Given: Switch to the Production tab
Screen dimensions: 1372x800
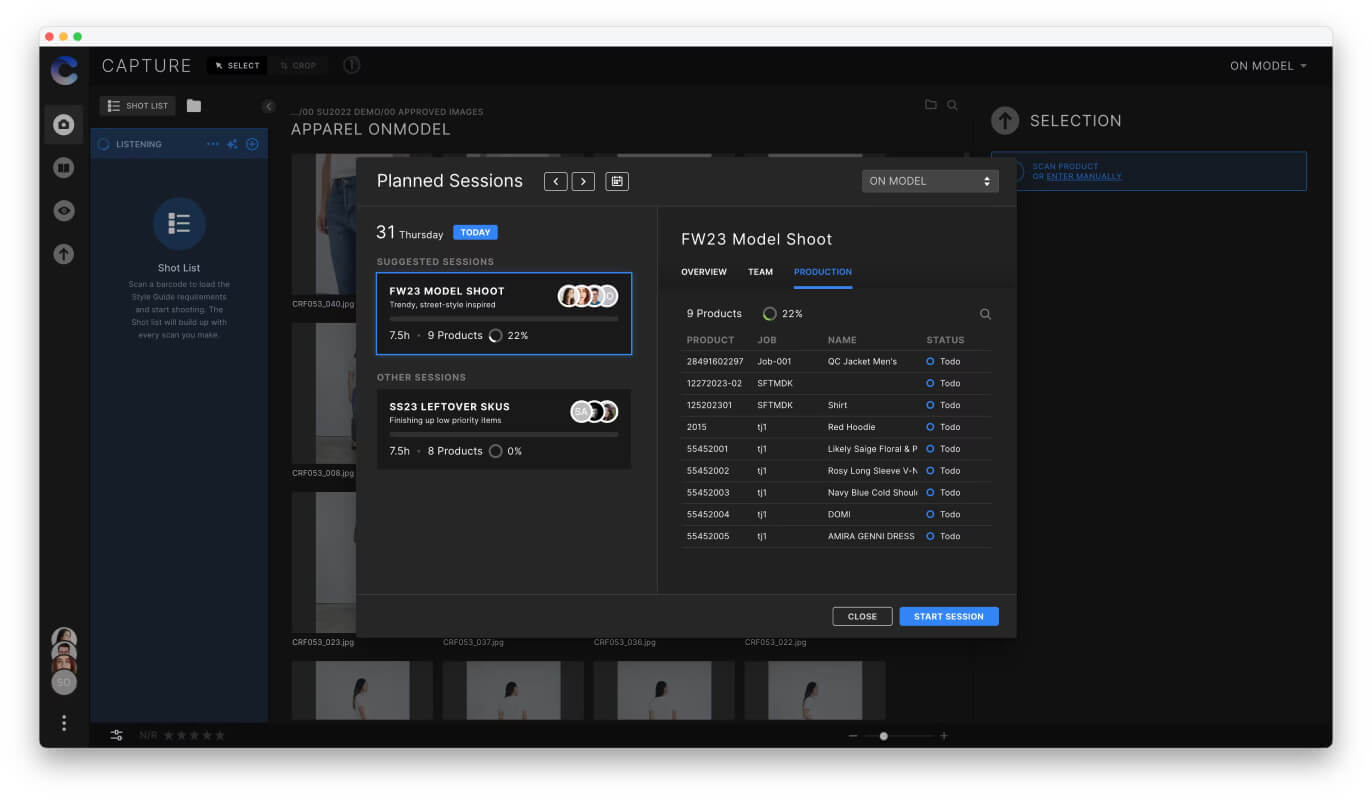Looking at the screenshot, I should coord(823,272).
